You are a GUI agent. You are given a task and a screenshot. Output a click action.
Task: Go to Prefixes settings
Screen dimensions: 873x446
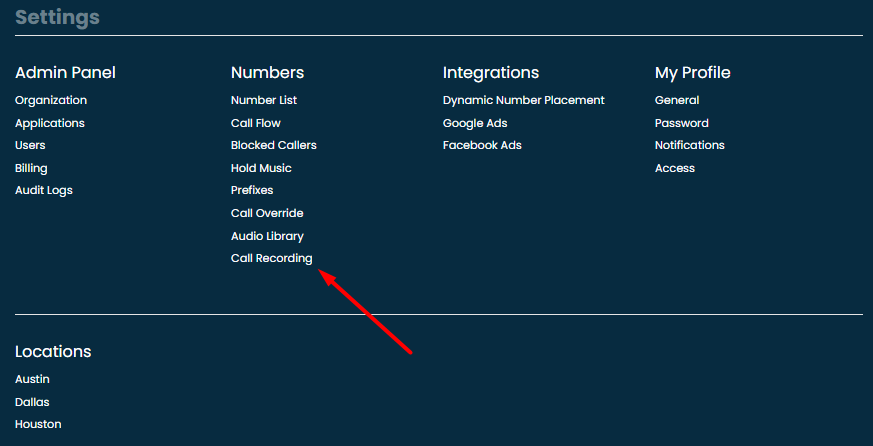252,190
